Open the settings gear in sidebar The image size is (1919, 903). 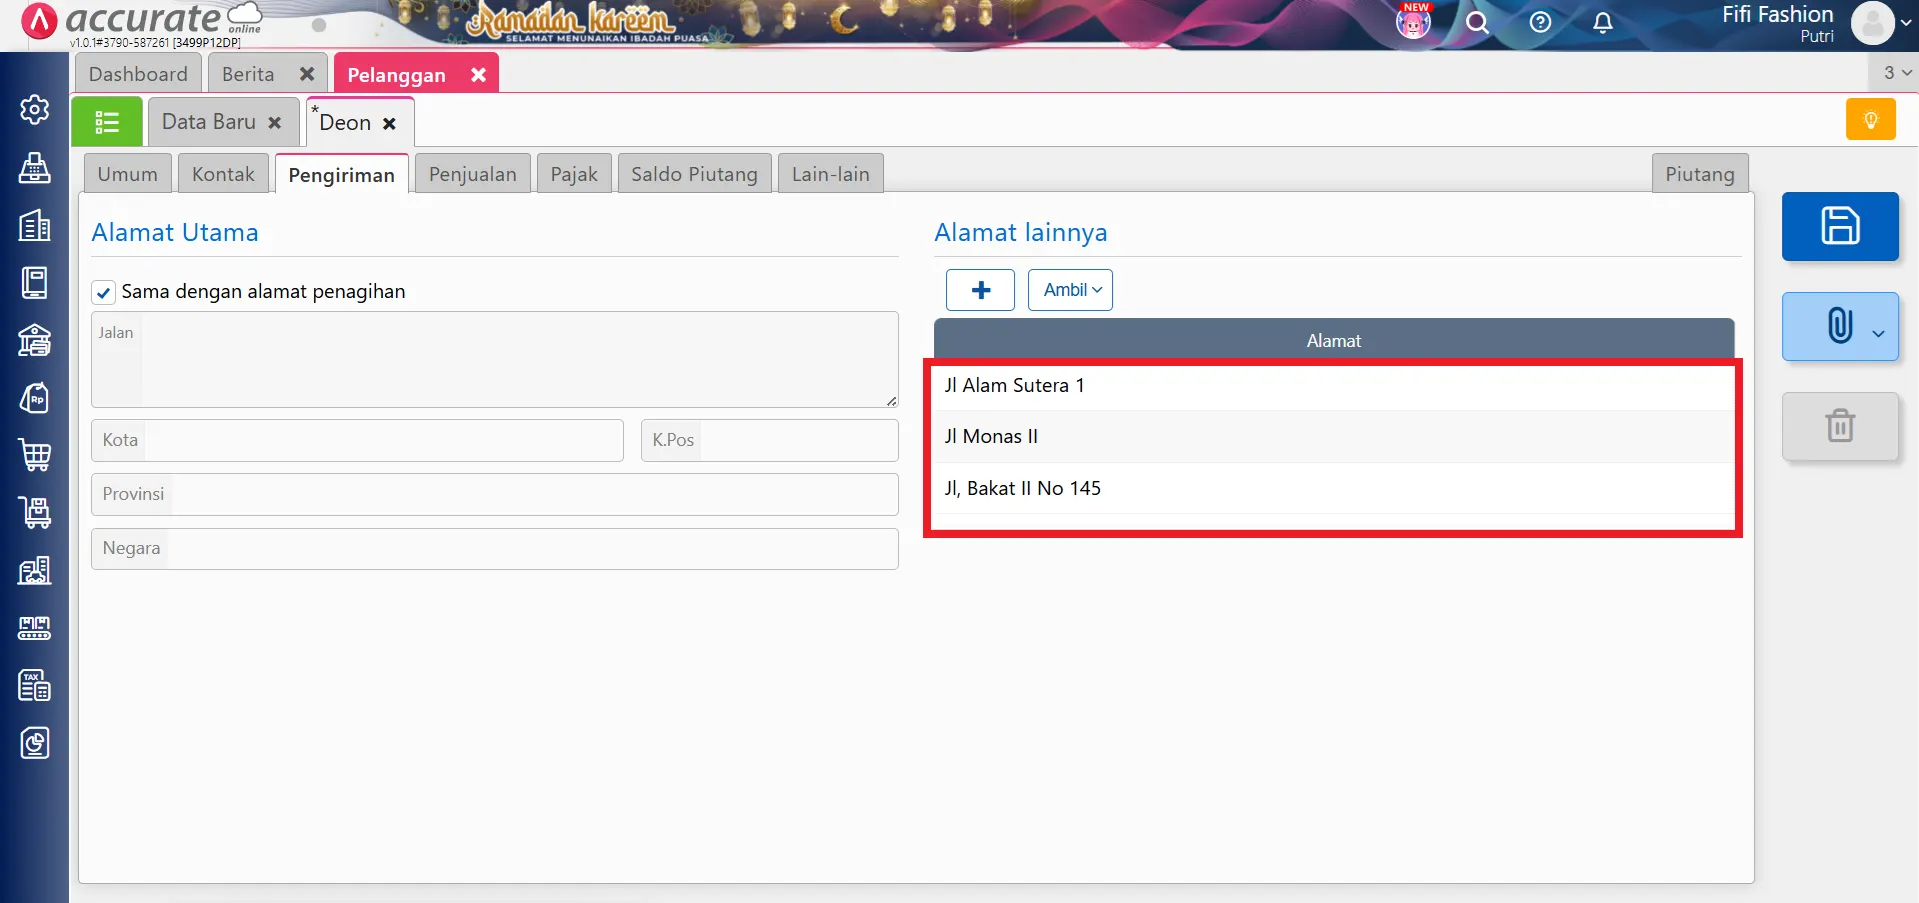click(x=35, y=109)
